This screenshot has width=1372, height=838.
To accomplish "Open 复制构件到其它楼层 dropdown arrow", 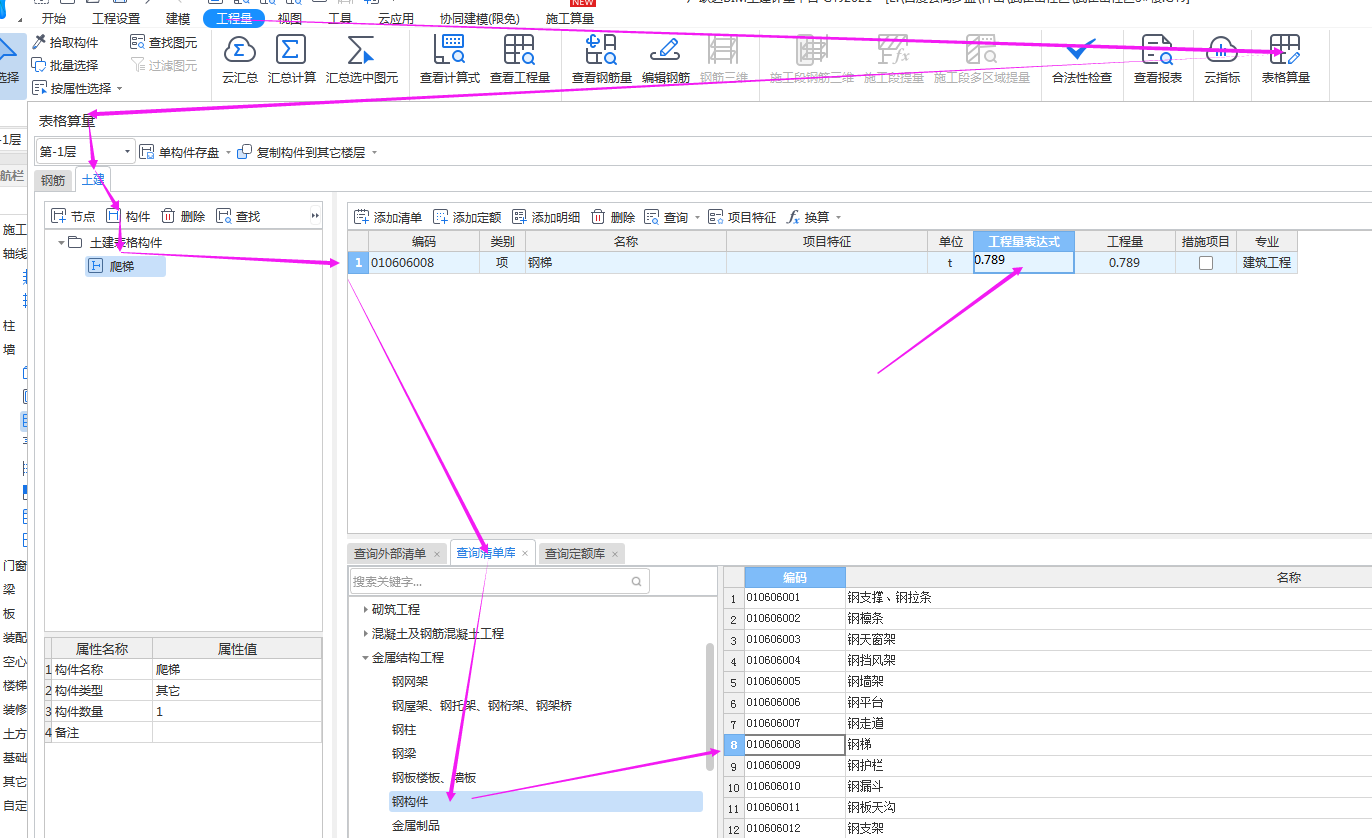I will click(x=375, y=153).
